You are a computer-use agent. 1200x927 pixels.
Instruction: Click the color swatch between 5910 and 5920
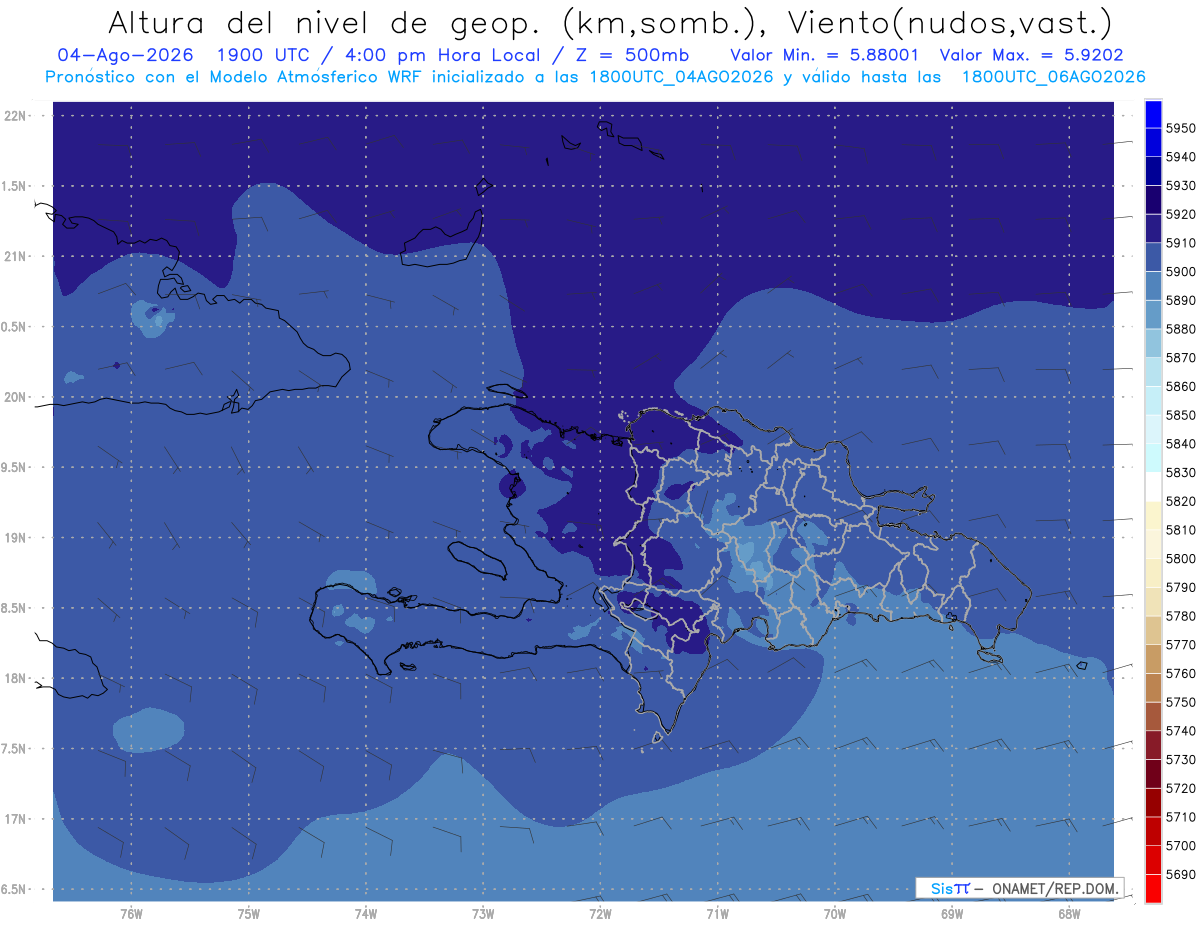(x=1153, y=228)
